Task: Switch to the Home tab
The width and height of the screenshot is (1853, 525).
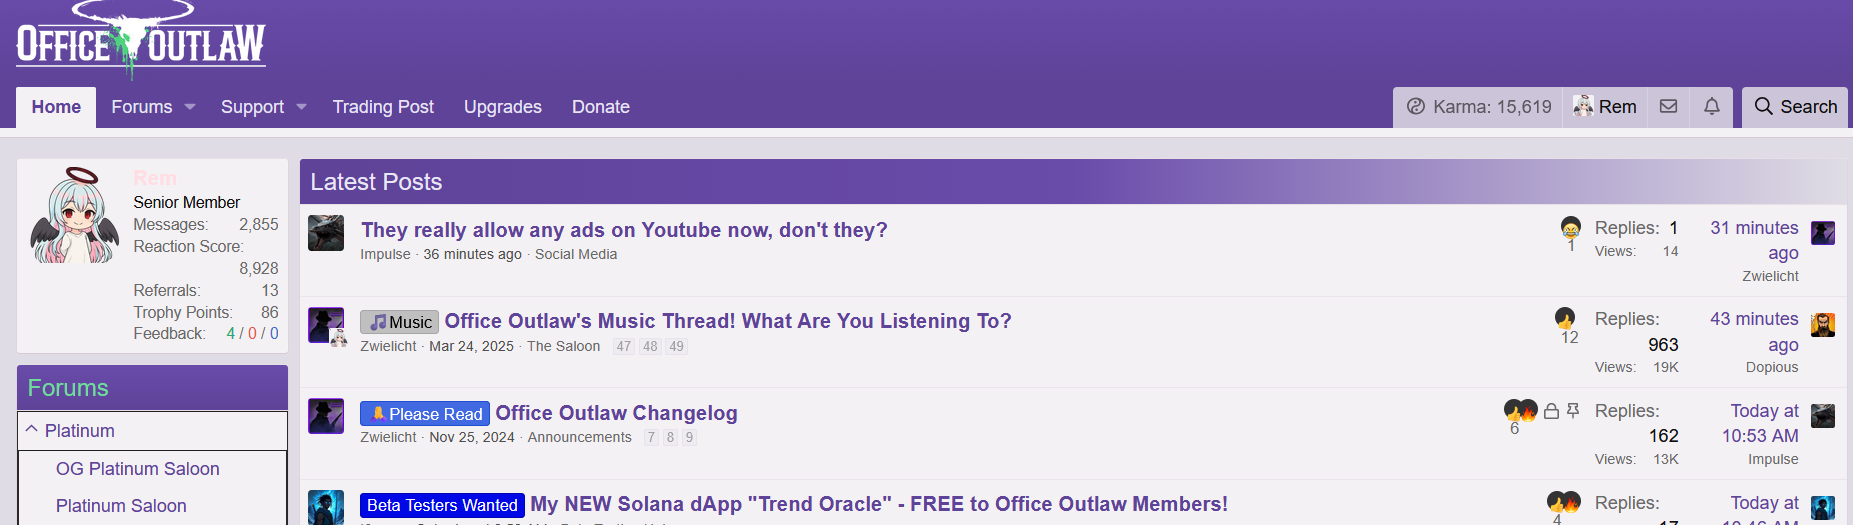Action: pyautogui.click(x=56, y=107)
